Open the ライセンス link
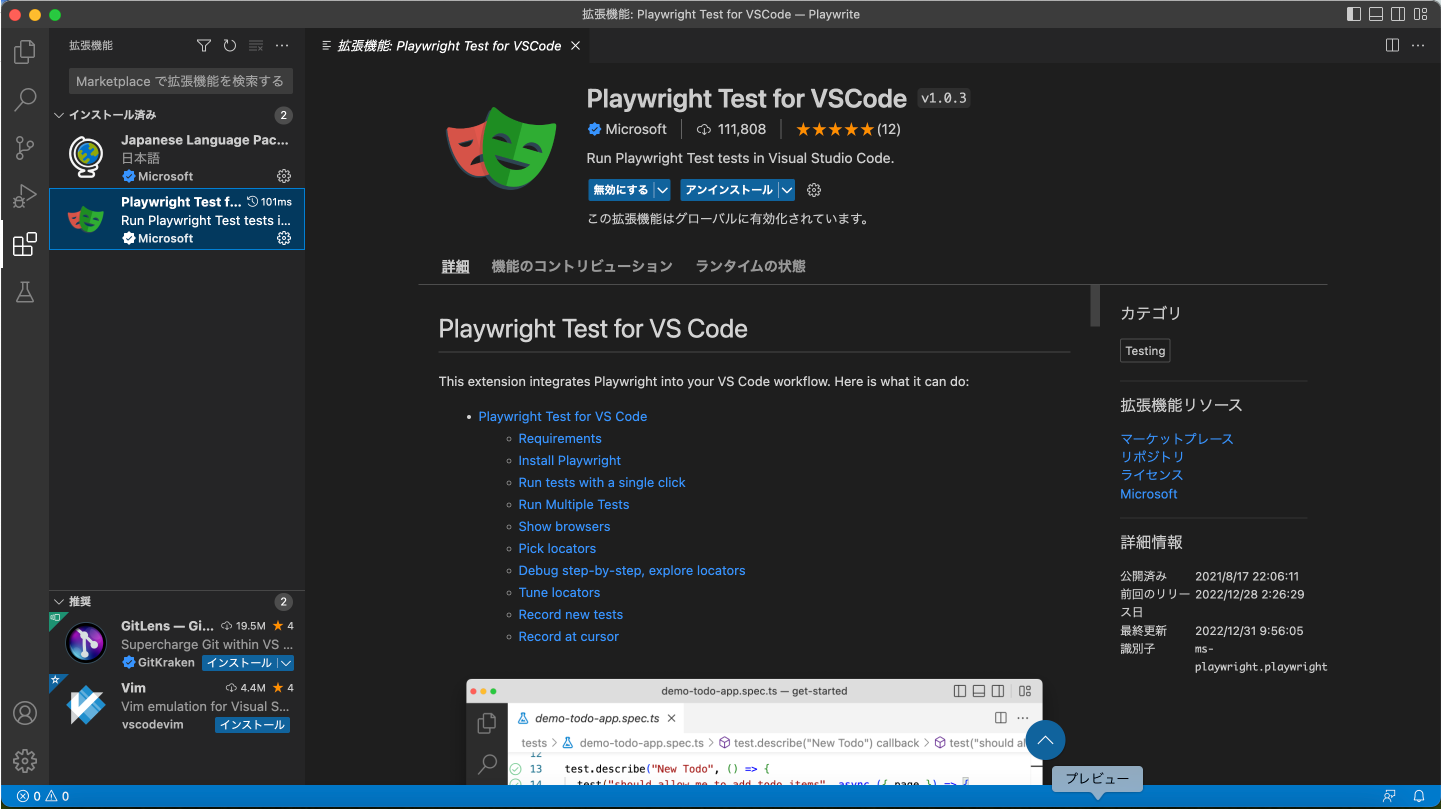 pyautogui.click(x=1152, y=475)
